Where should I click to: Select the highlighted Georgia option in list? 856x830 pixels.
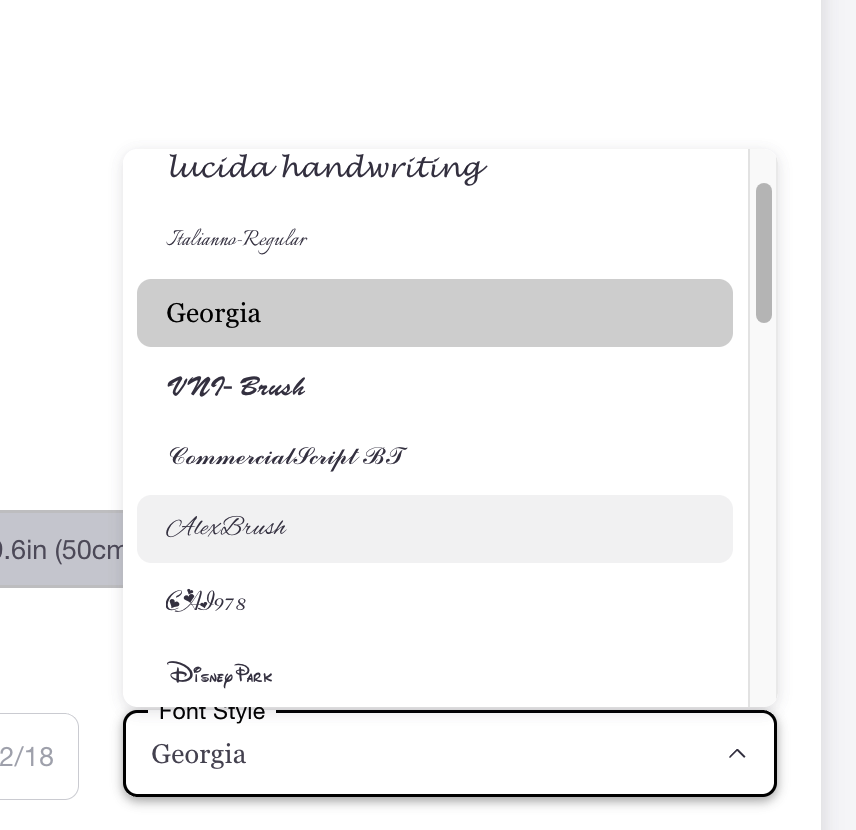pos(434,313)
